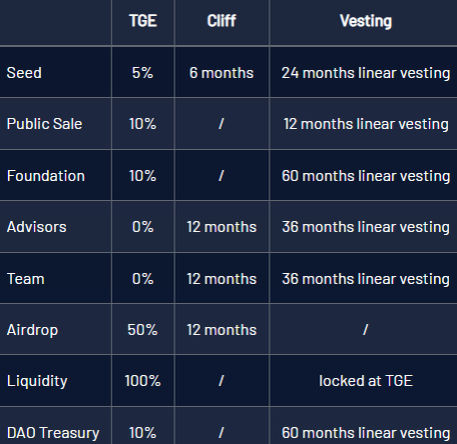This screenshot has width=457, height=444.
Task: Click the Liquidity 100% TGE cell
Action: (143, 381)
